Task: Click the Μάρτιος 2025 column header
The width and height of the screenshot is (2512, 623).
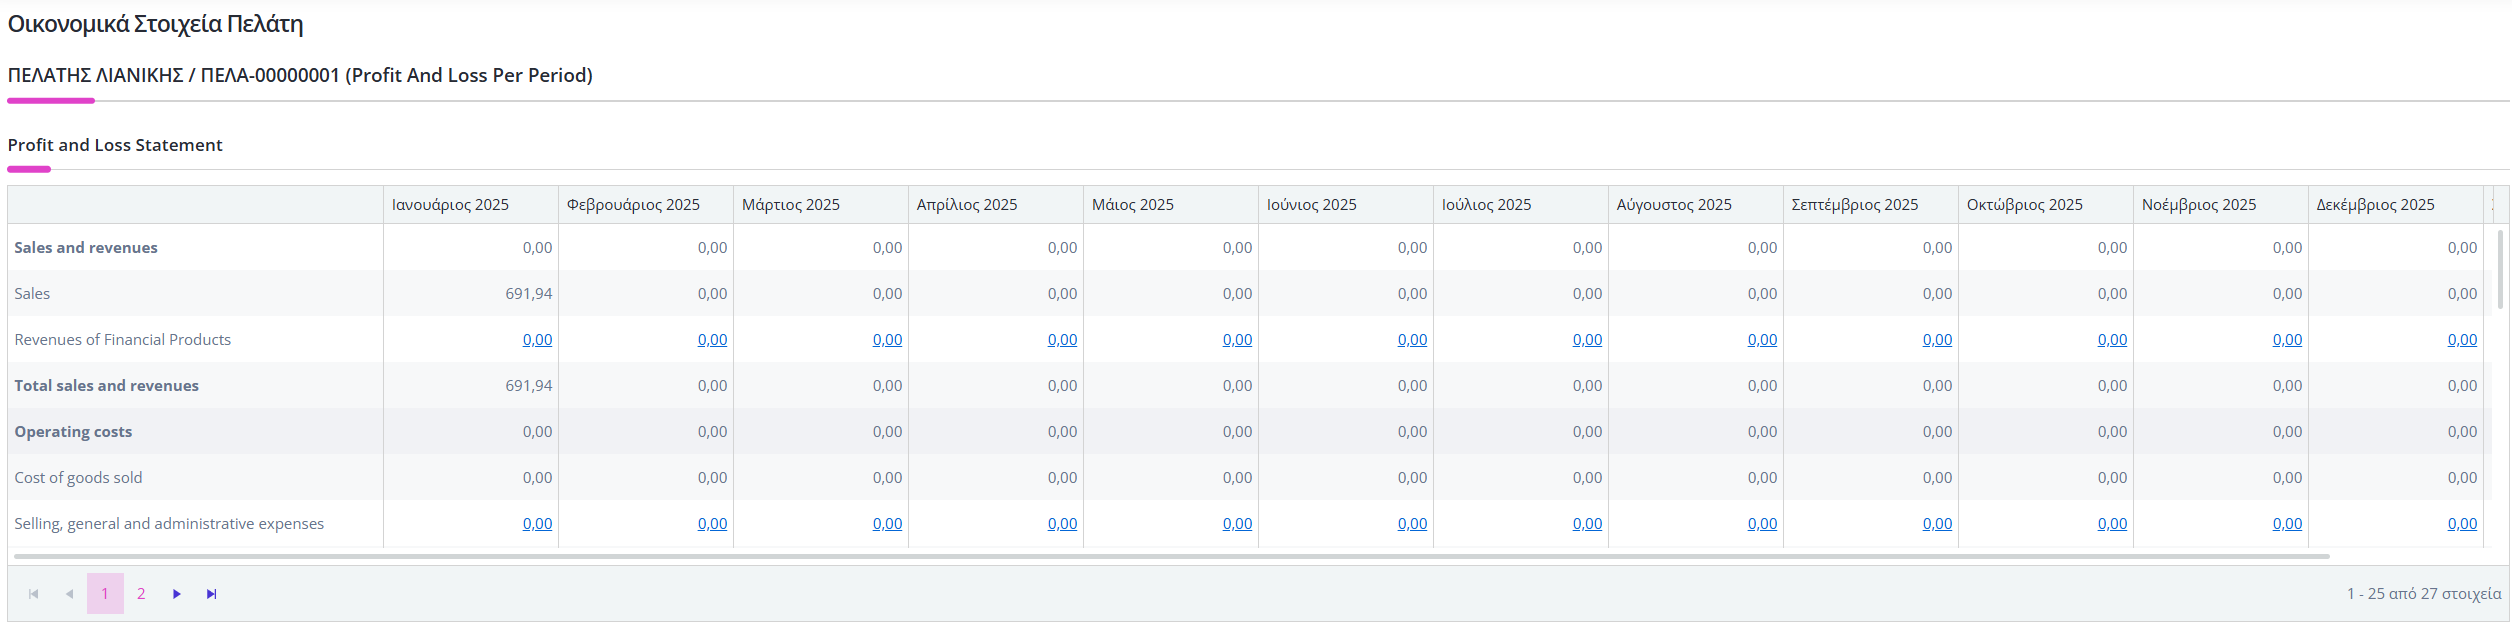Action: point(821,205)
